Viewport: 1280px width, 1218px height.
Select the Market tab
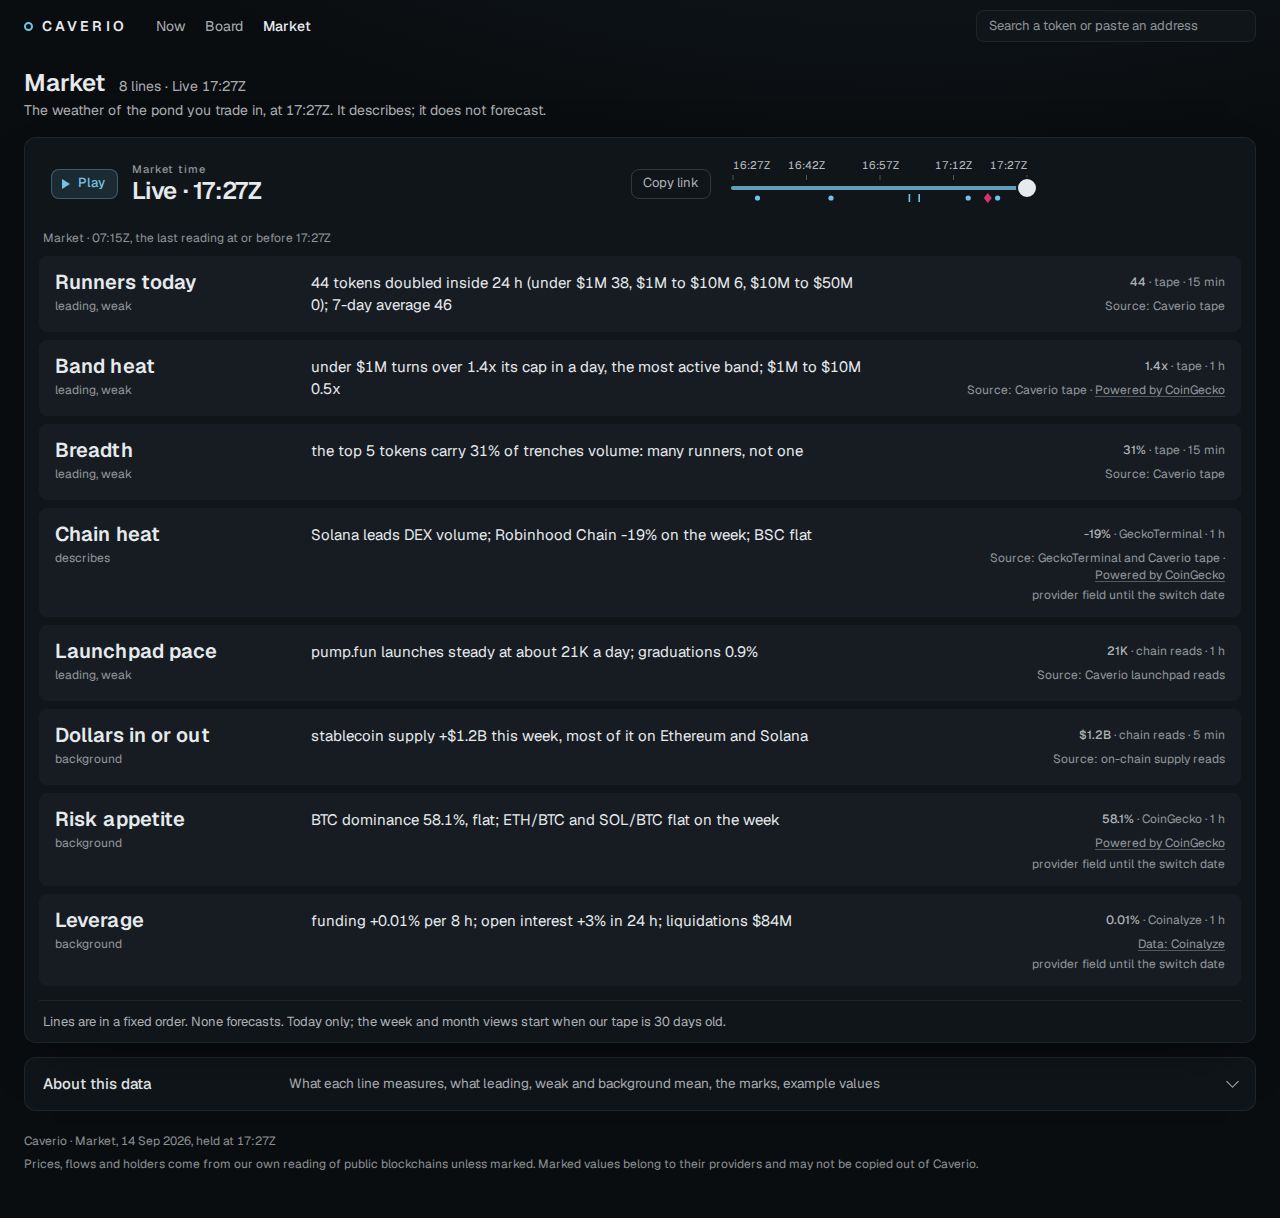[x=286, y=26]
